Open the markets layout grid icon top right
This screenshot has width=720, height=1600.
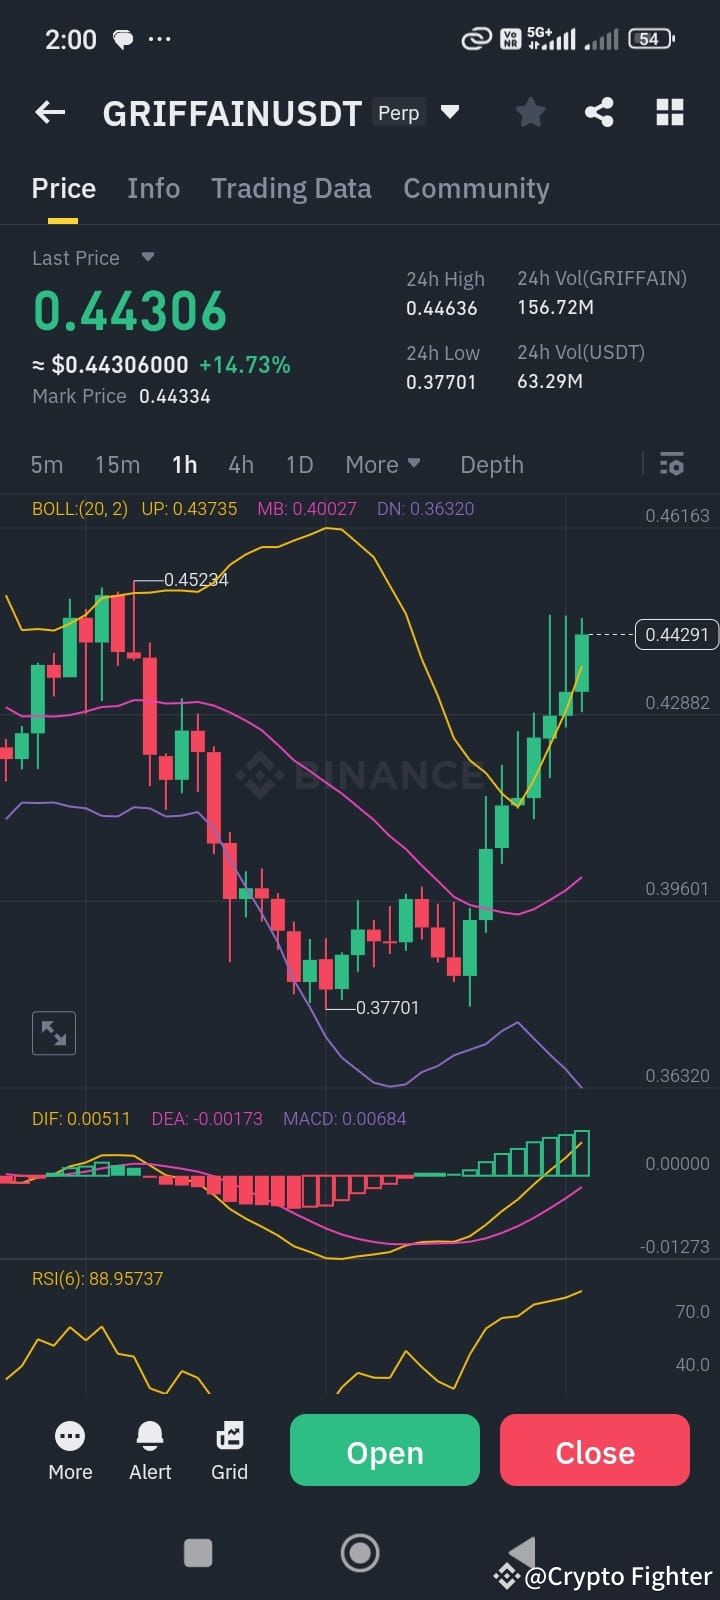tap(669, 112)
